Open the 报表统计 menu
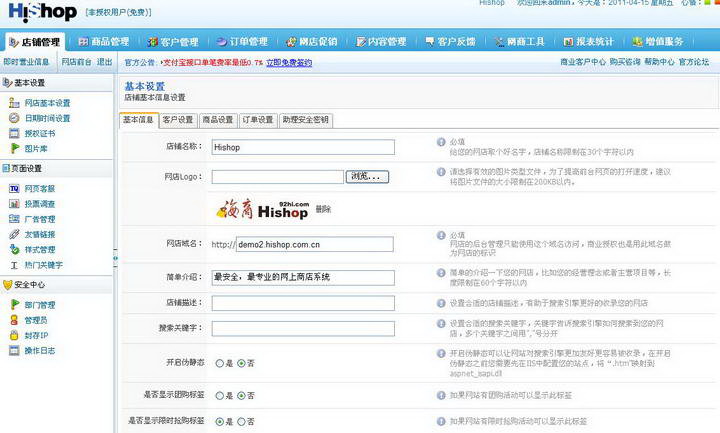 click(589, 42)
